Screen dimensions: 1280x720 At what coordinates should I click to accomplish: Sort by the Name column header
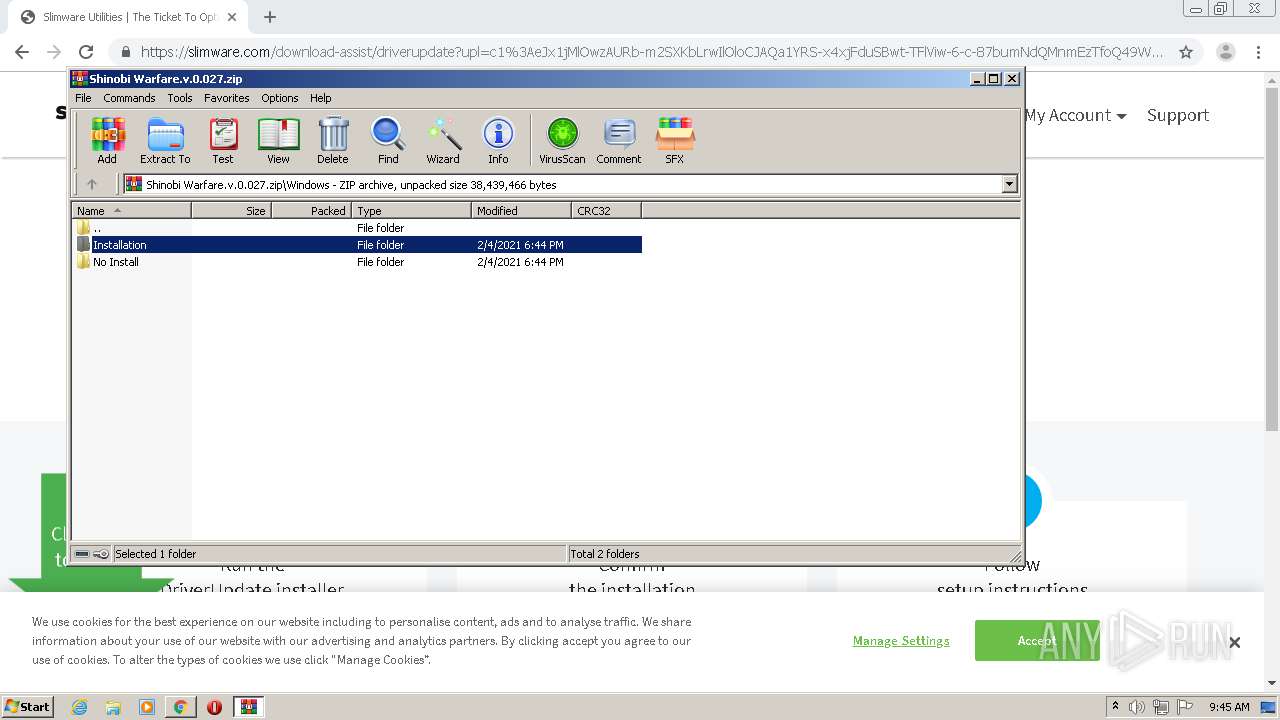pyautogui.click(x=131, y=210)
